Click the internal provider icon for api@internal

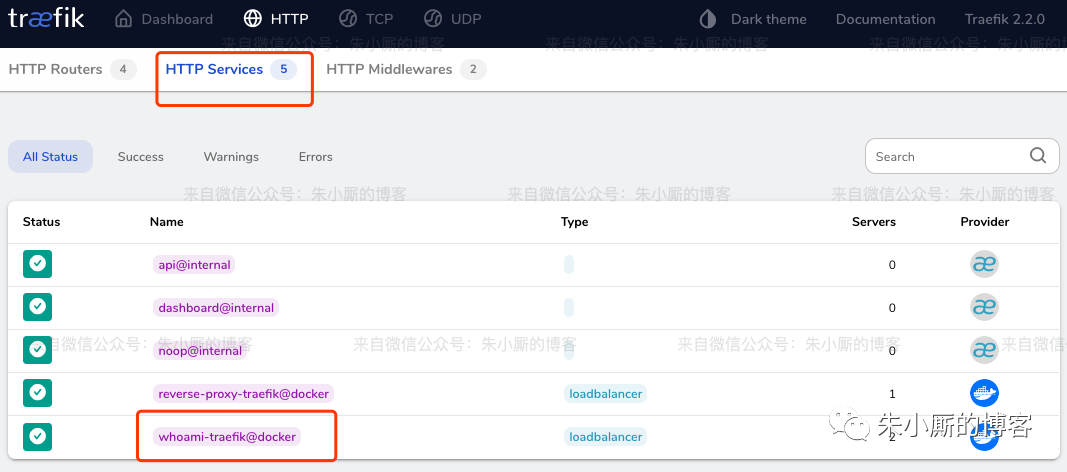coord(984,264)
